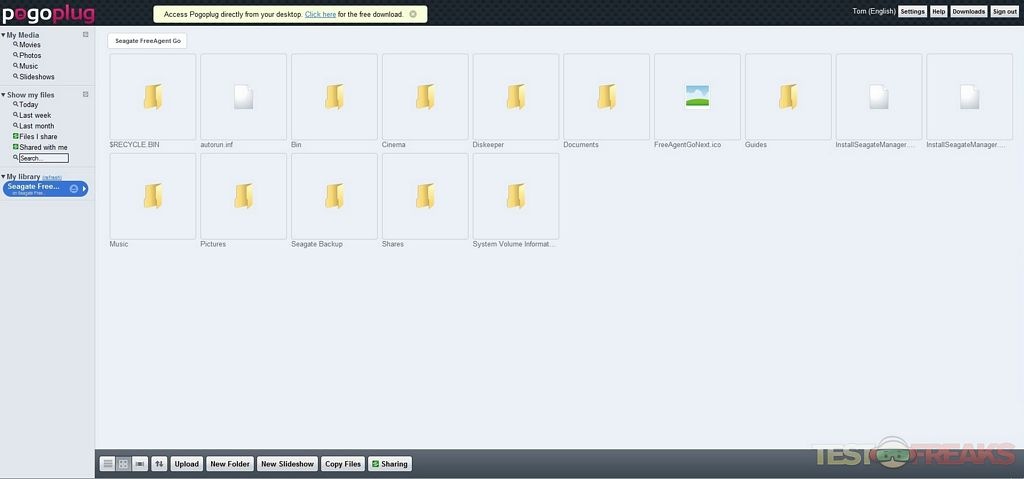Focus the Search input field
Viewport: 1024px width, 479px height.
click(44, 158)
